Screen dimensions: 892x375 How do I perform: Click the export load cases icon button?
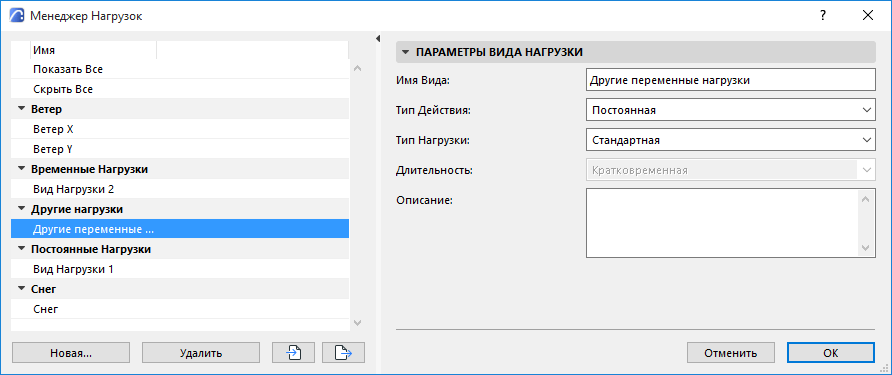343,353
